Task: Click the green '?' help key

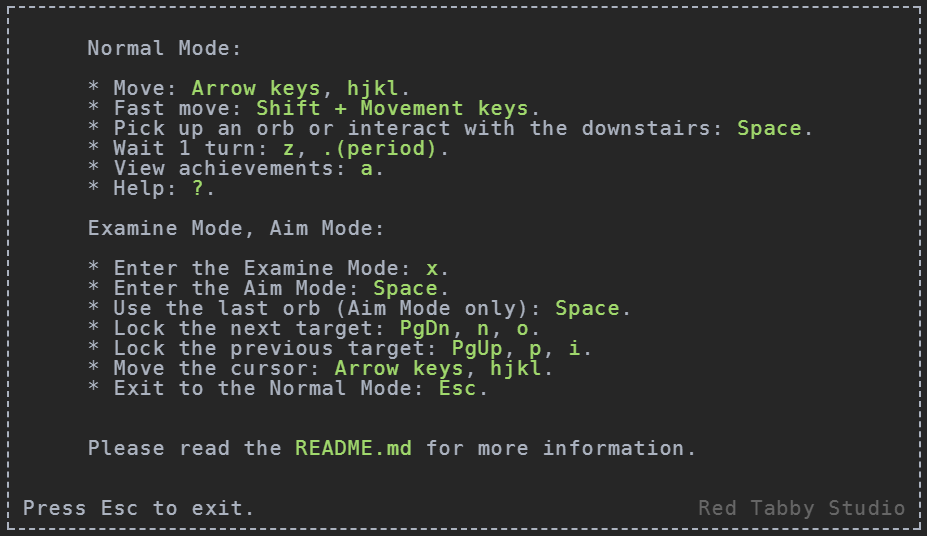Action: pyautogui.click(x=197, y=189)
